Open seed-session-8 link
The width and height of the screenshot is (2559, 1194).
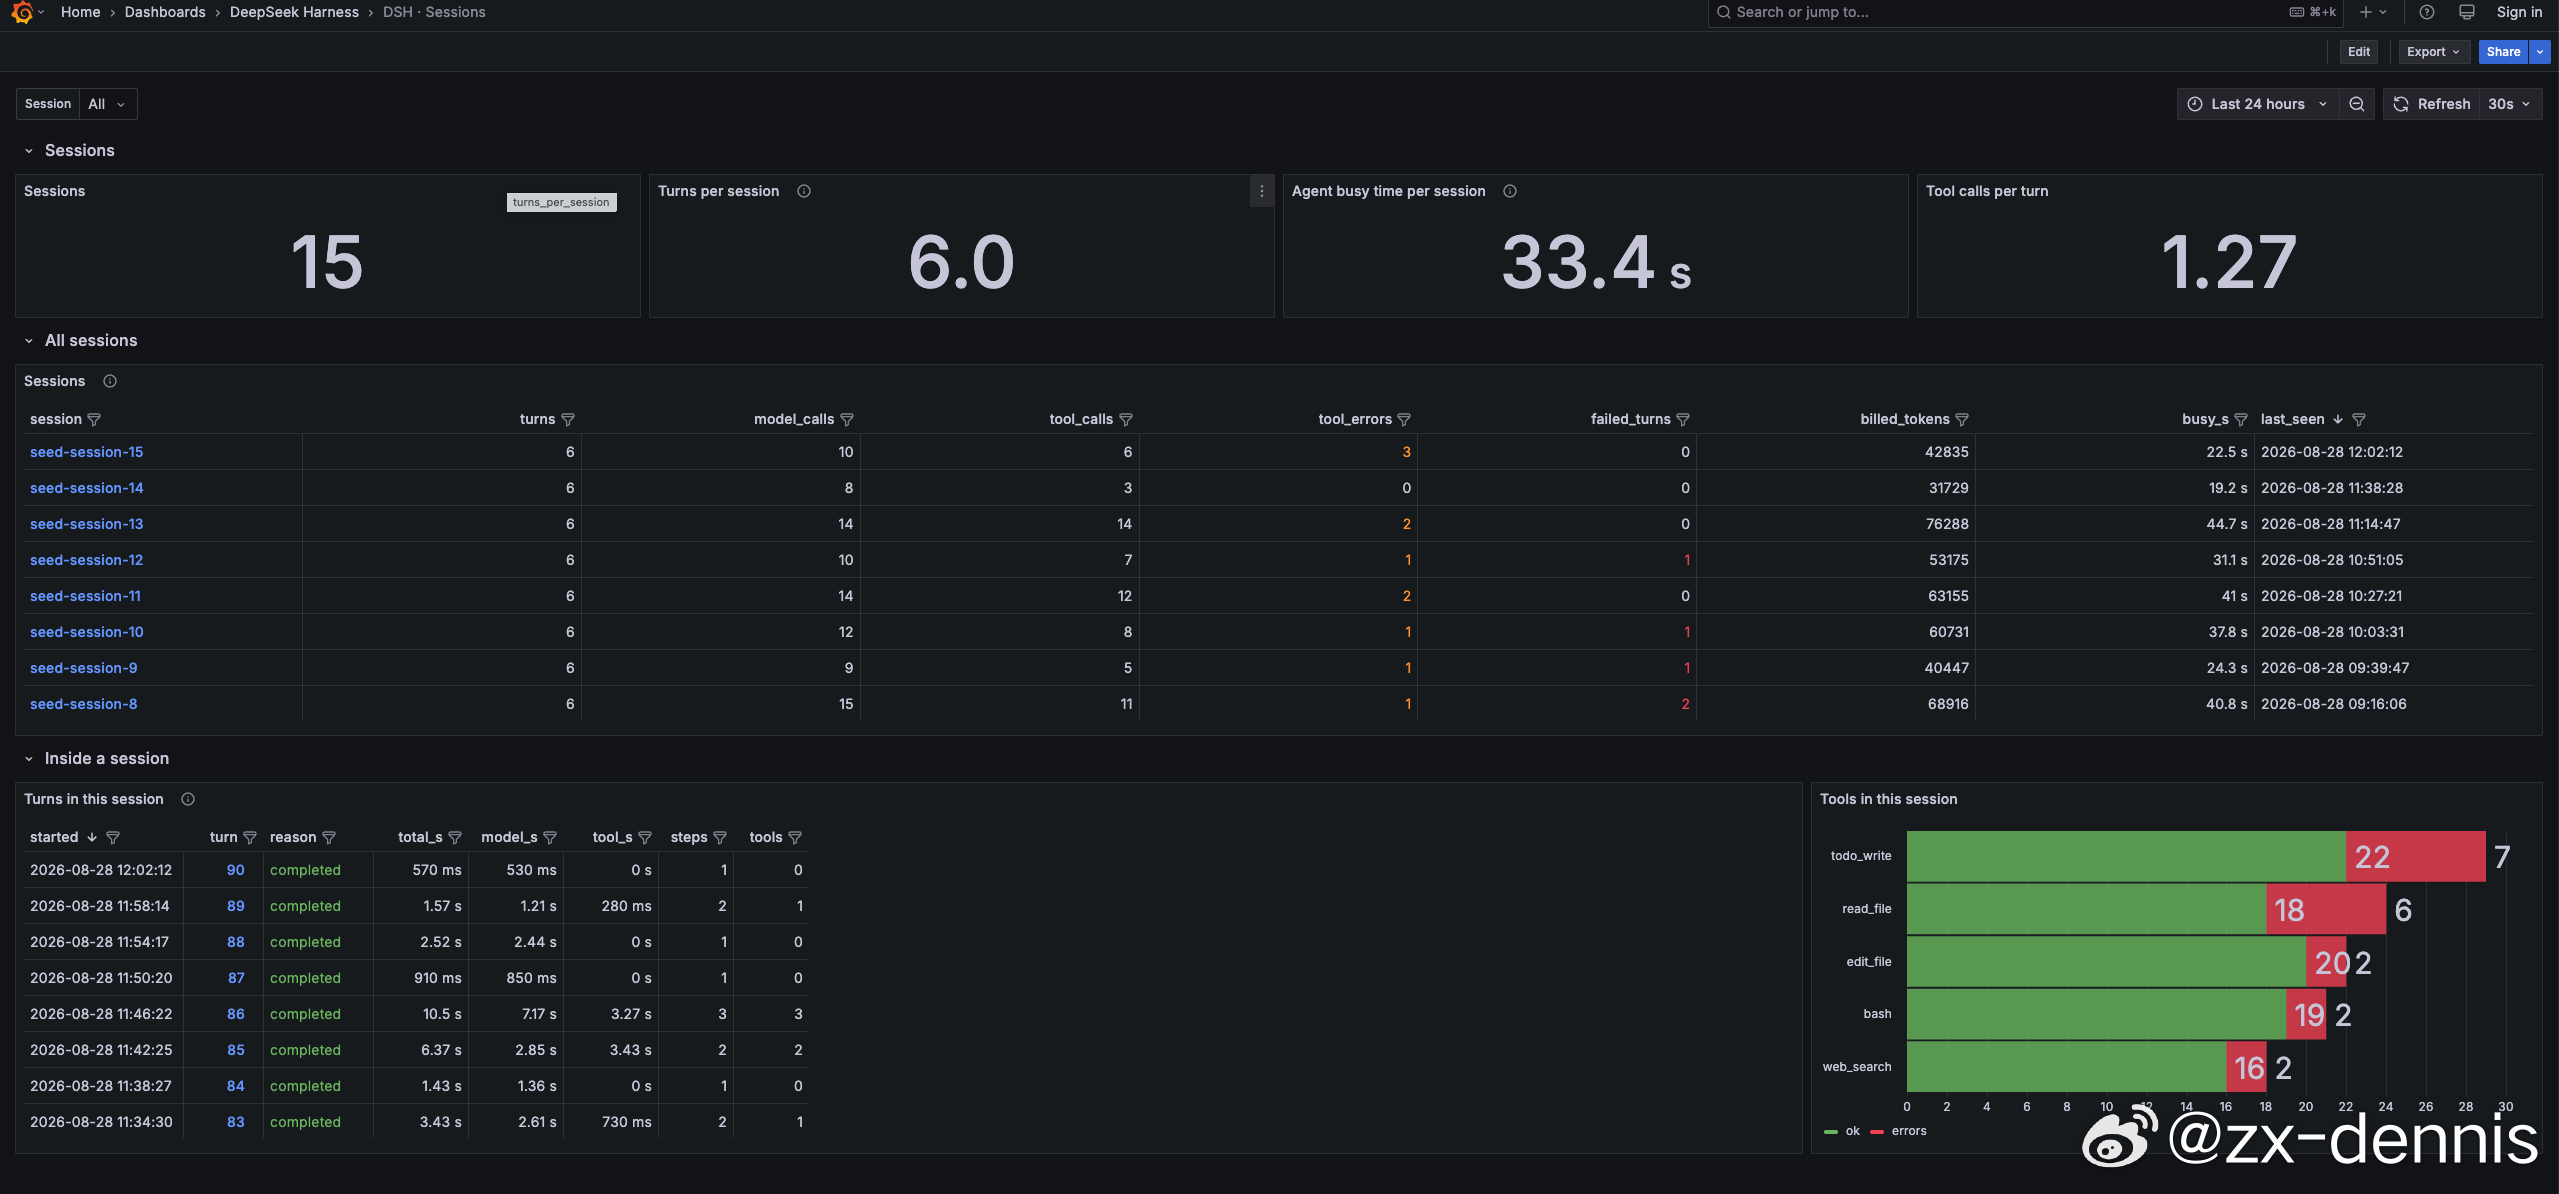84,704
